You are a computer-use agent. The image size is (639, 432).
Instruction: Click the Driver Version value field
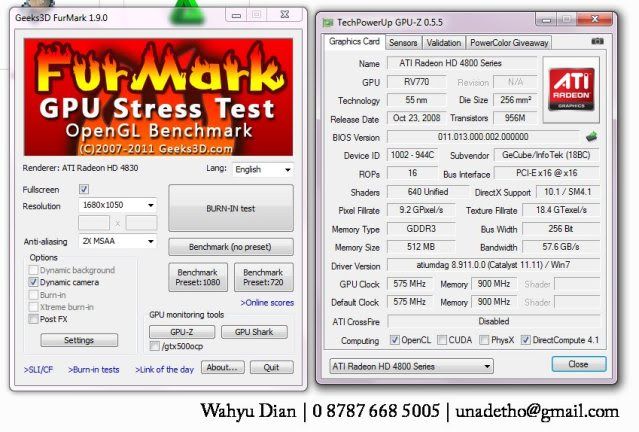click(493, 265)
